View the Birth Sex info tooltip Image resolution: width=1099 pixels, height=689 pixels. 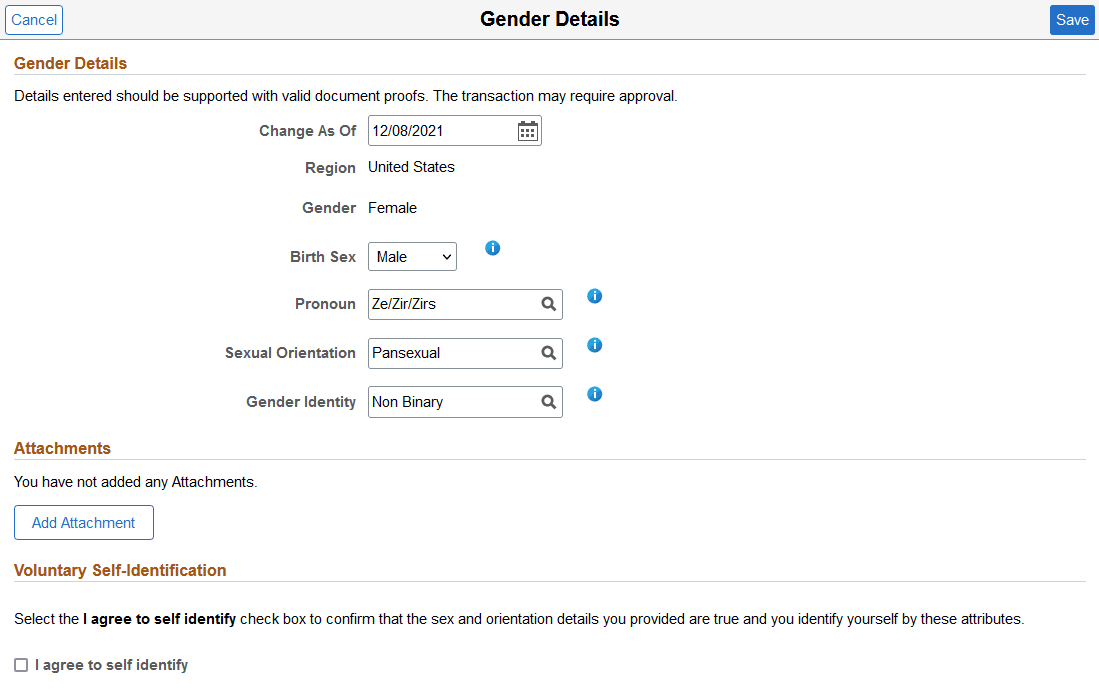tap(492, 248)
